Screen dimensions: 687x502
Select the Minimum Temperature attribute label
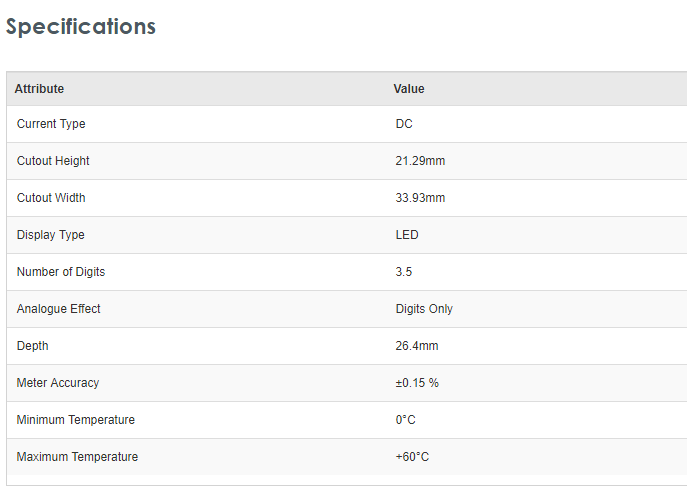pyautogui.click(x=76, y=420)
